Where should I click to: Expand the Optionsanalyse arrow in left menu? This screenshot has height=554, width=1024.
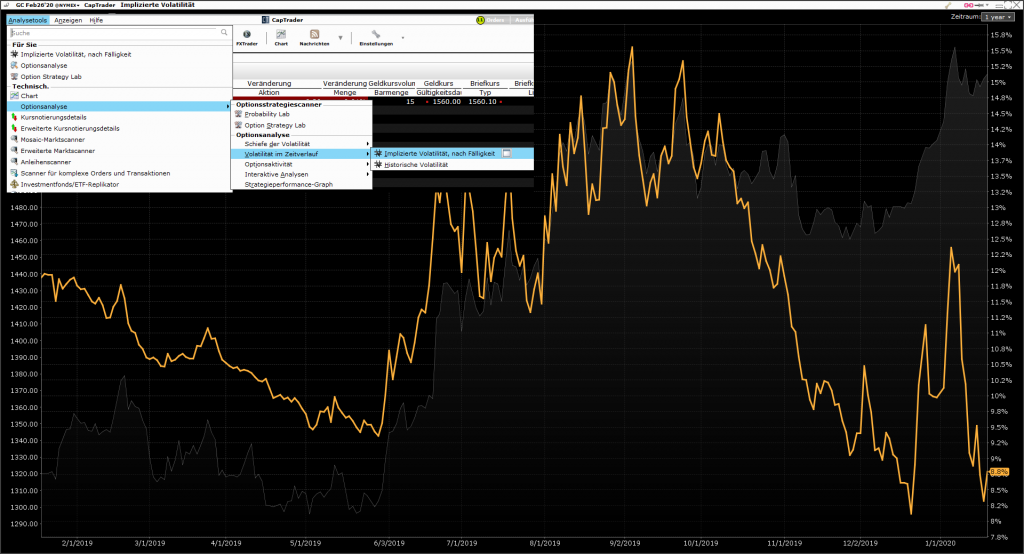coord(227,106)
